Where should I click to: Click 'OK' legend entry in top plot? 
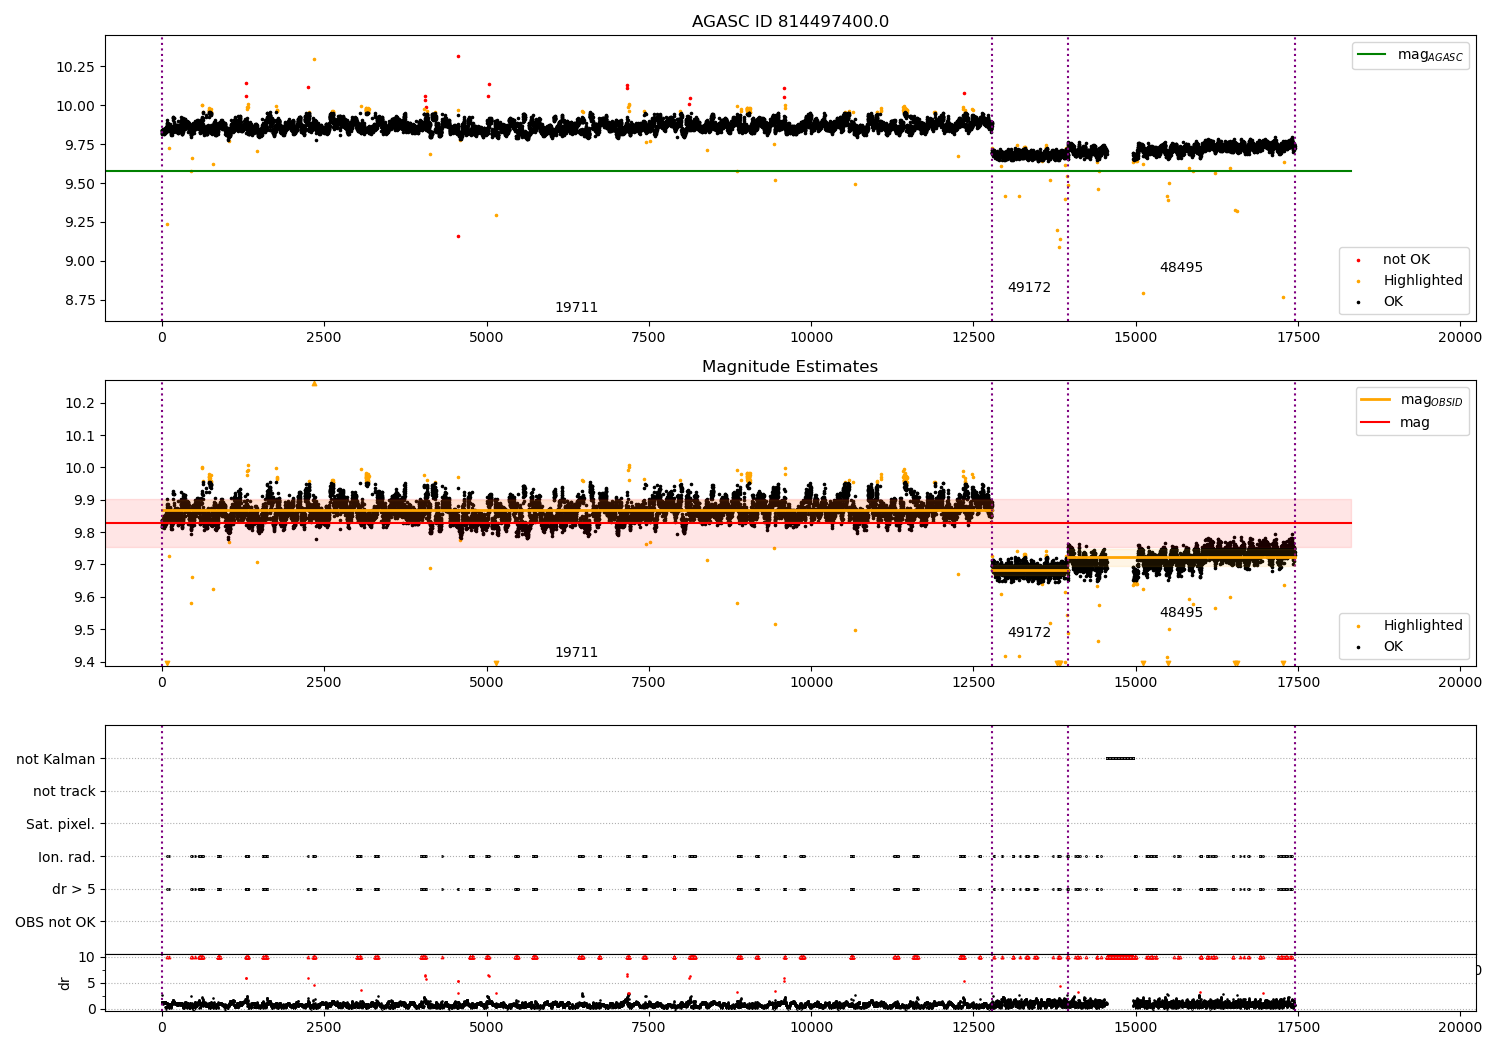[x=1393, y=302]
